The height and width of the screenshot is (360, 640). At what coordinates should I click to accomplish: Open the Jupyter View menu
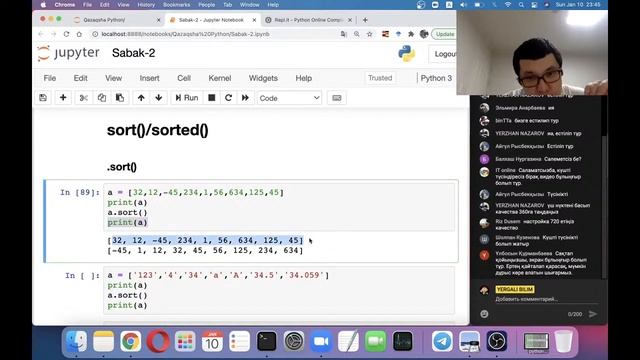coord(113,78)
